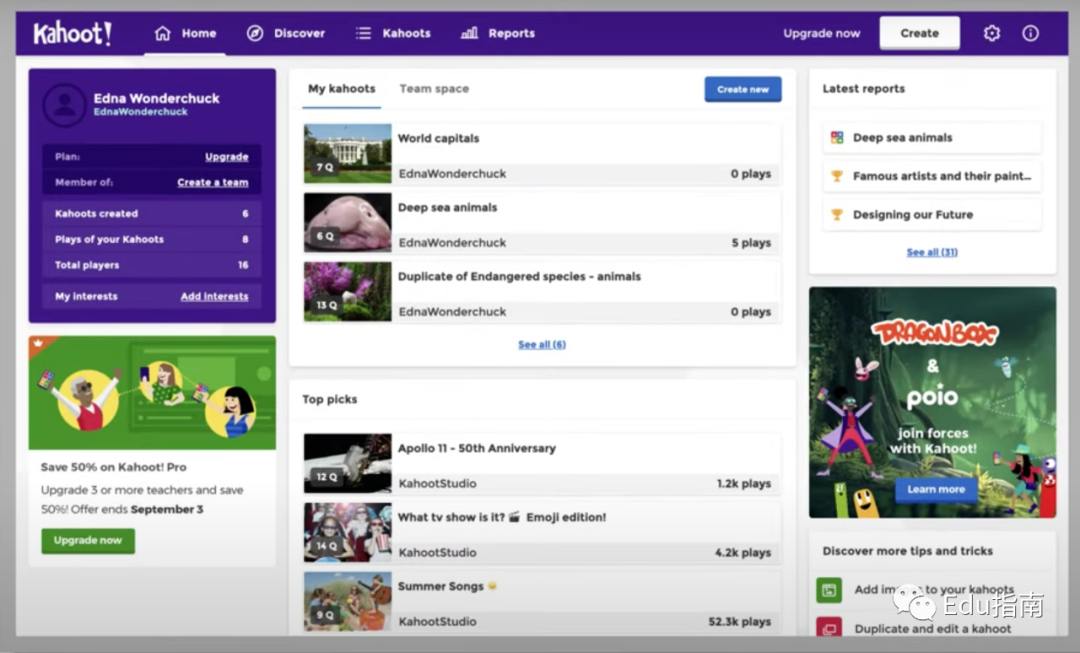The height and width of the screenshot is (653, 1080).
Task: Click Designing our Future trophy icon
Action: [x=837, y=214]
